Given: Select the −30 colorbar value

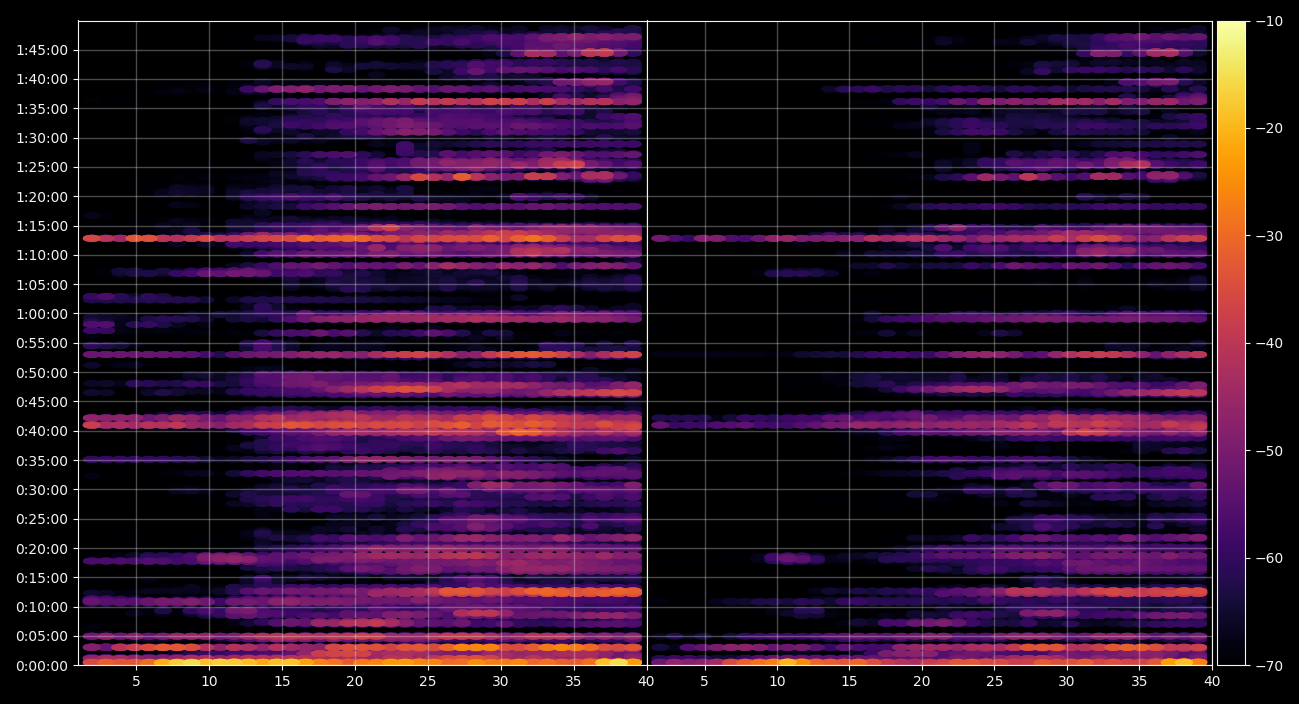Looking at the screenshot, I should pos(1269,236).
